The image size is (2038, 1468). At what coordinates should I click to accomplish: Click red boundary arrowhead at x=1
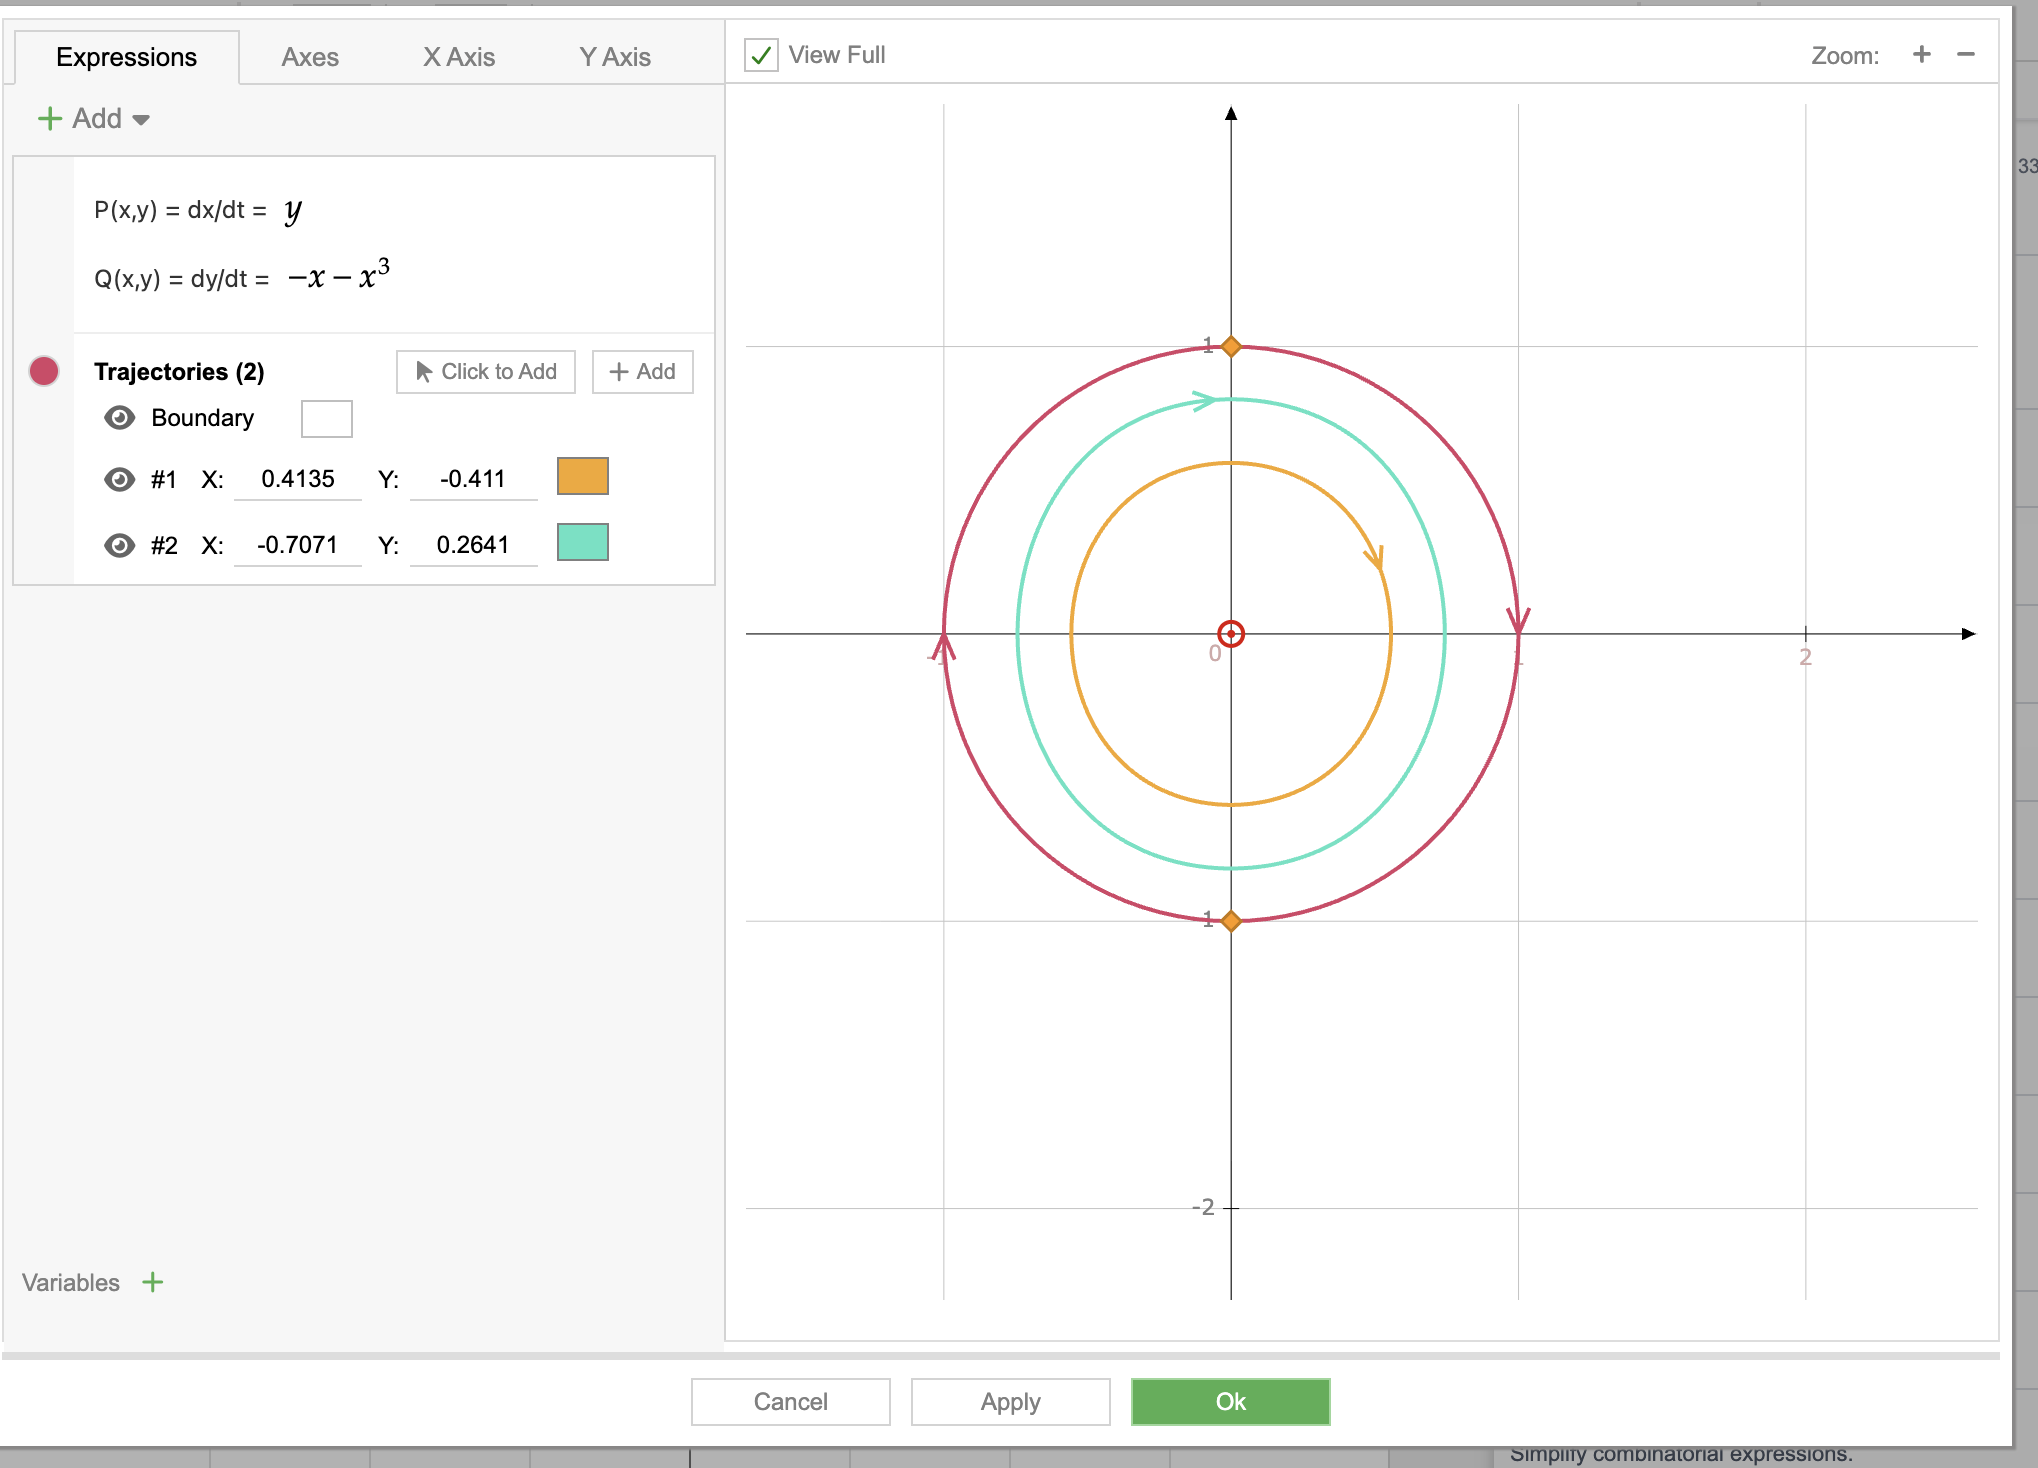coord(1519,620)
